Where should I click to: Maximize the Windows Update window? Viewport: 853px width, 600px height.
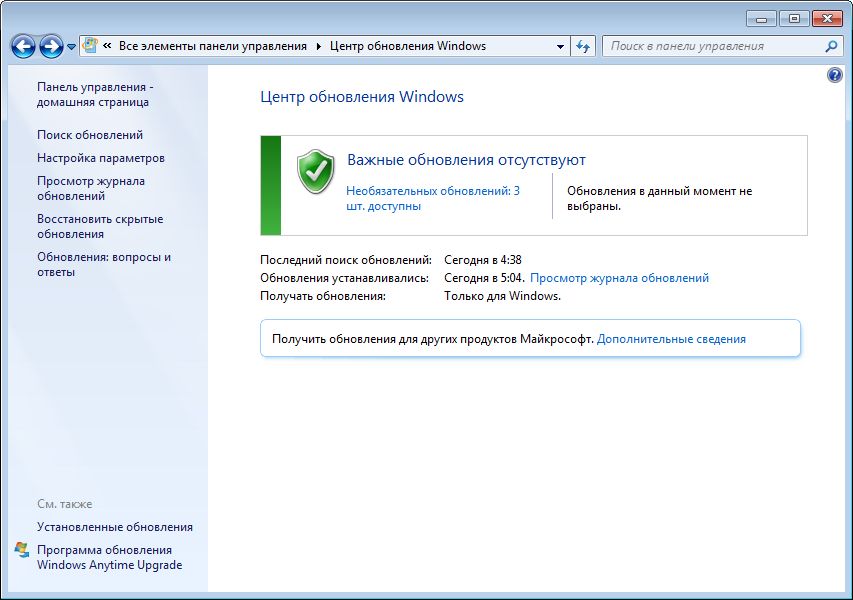tap(794, 19)
